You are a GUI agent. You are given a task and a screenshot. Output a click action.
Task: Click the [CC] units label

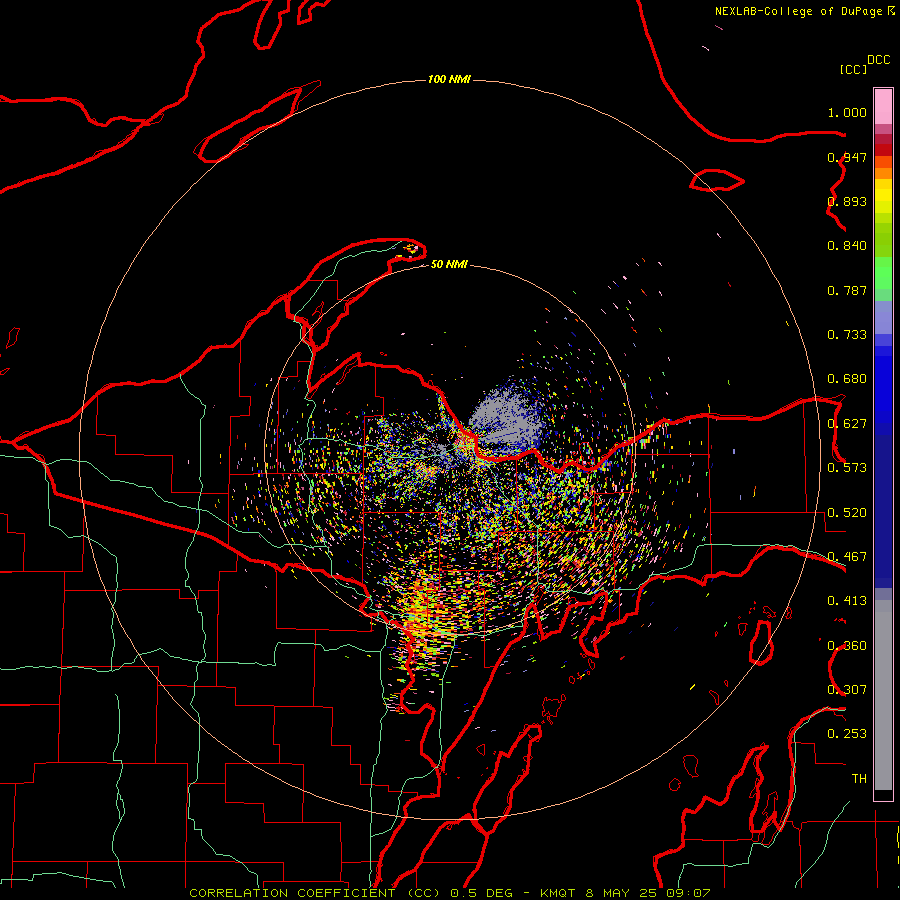(853, 69)
